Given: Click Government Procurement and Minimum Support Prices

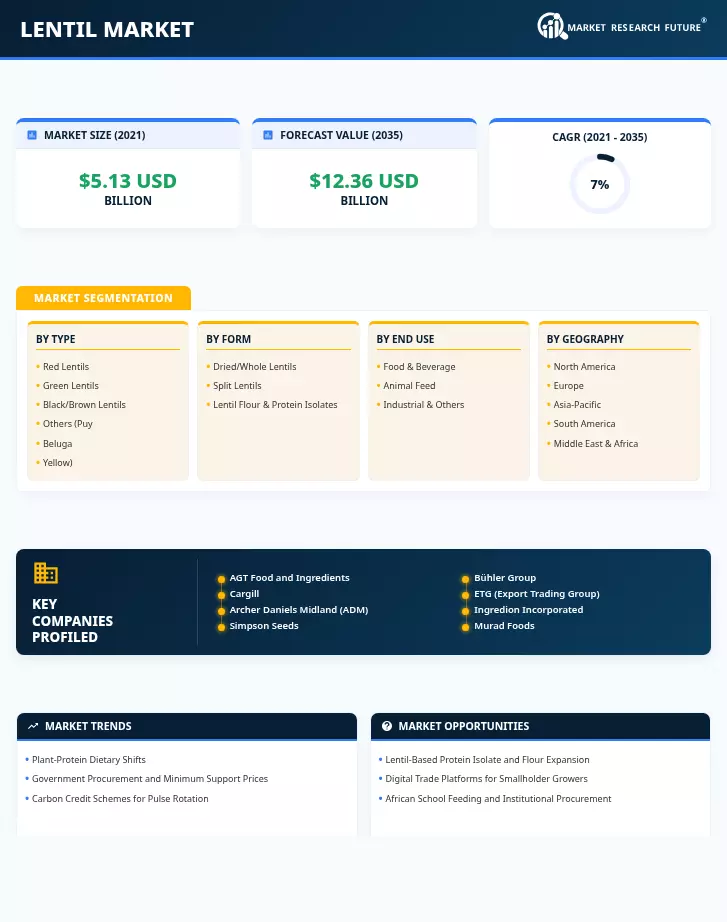Looking at the screenshot, I should pyautogui.click(x=149, y=779).
